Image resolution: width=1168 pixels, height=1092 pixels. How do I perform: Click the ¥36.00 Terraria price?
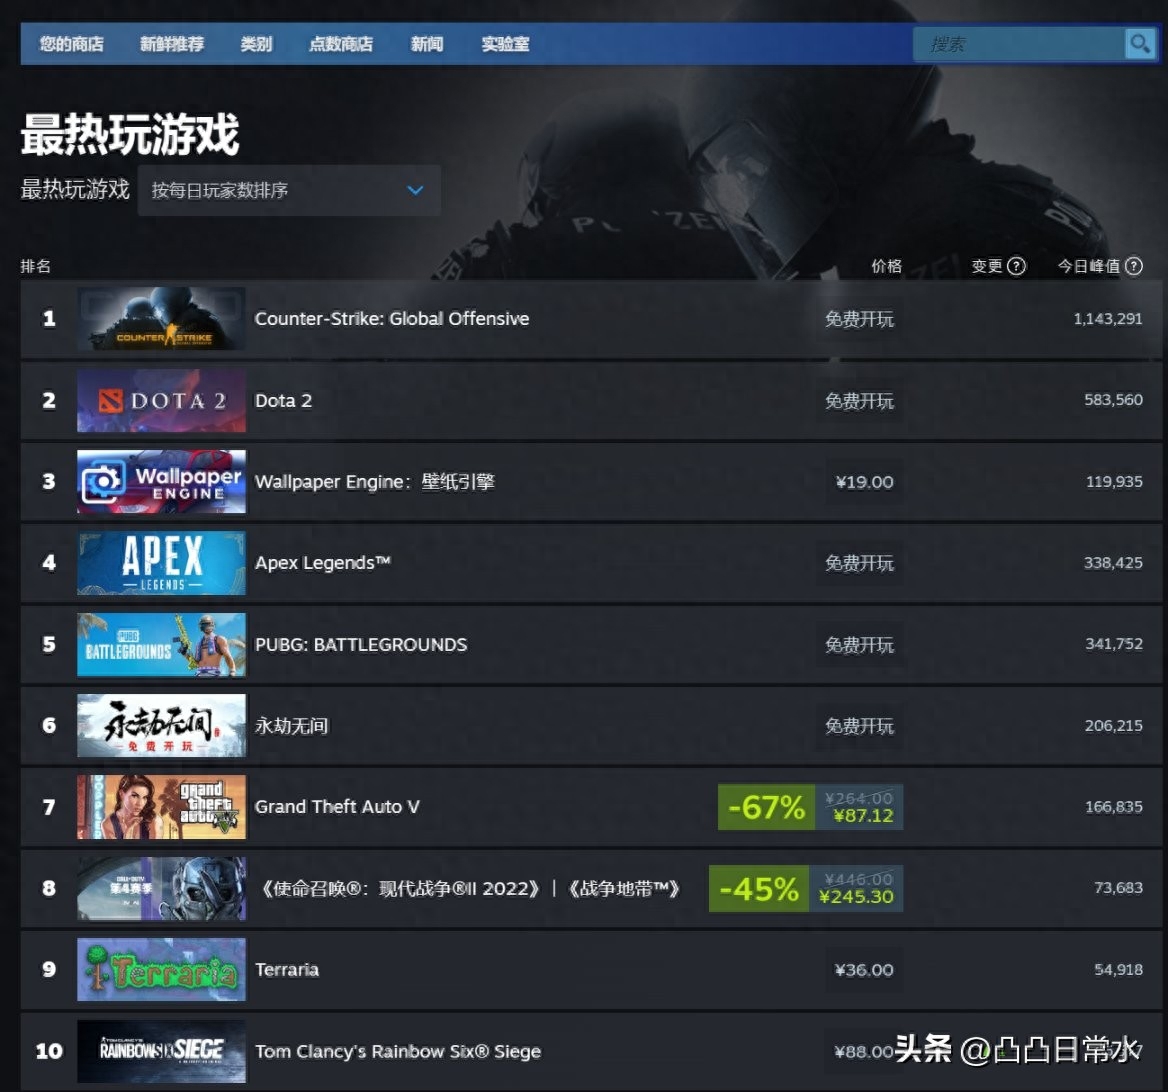pyautogui.click(x=864, y=970)
